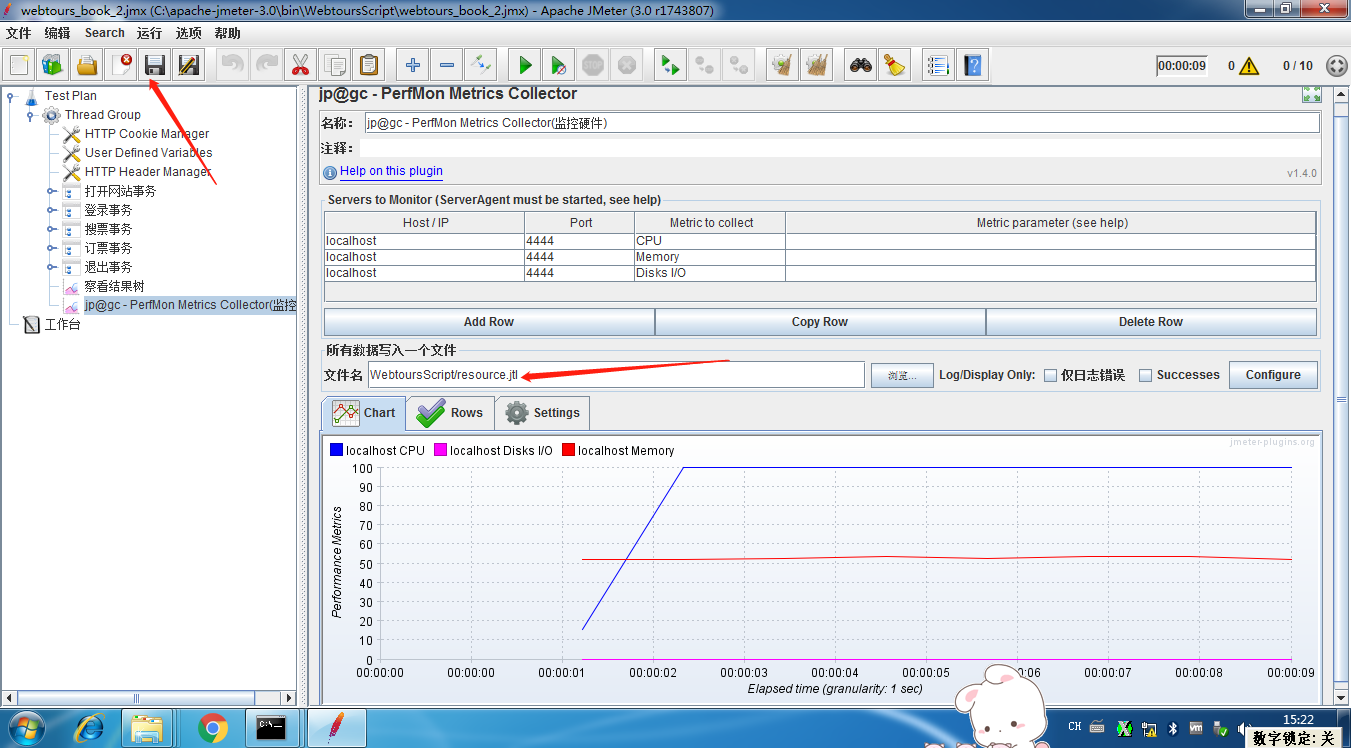Screen dimensions: 1351x748
Task: Click the Stop test icon
Action: (x=592, y=66)
